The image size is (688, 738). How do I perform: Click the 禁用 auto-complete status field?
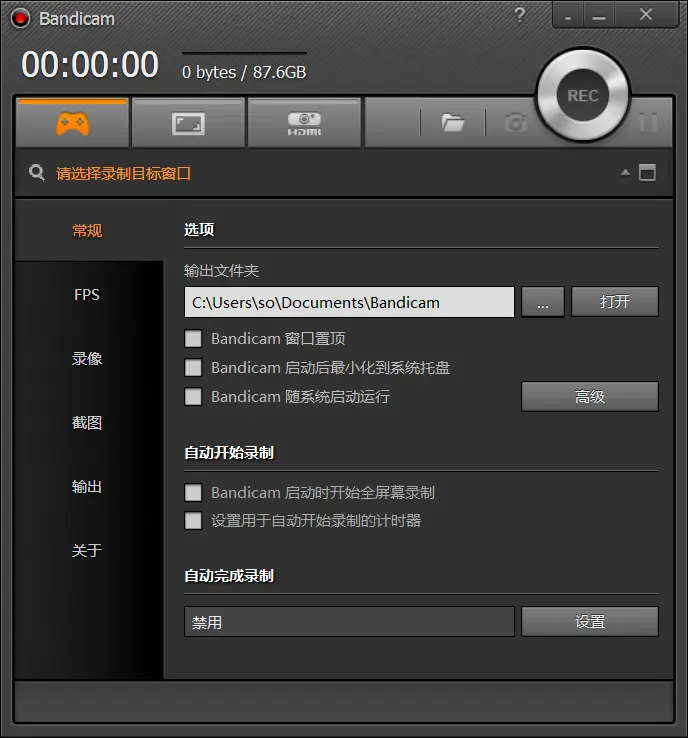[x=349, y=622]
